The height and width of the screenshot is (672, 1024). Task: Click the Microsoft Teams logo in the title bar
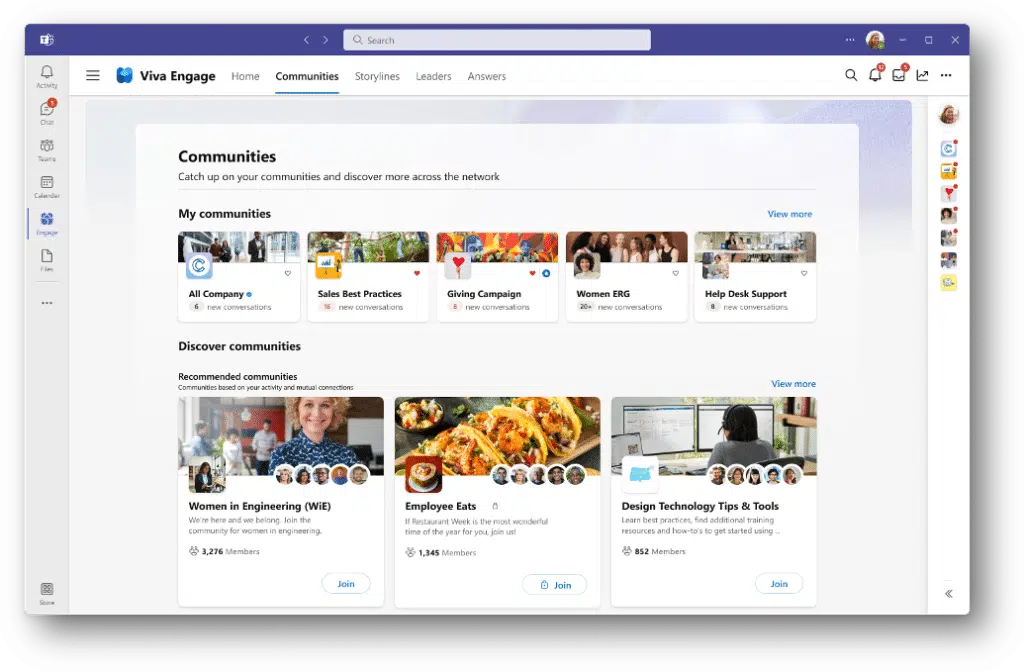point(47,40)
